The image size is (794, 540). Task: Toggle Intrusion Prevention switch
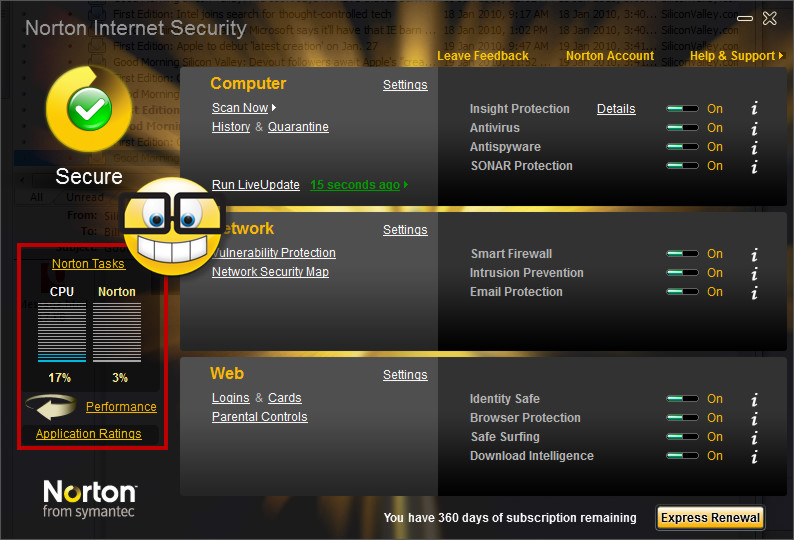click(x=682, y=273)
